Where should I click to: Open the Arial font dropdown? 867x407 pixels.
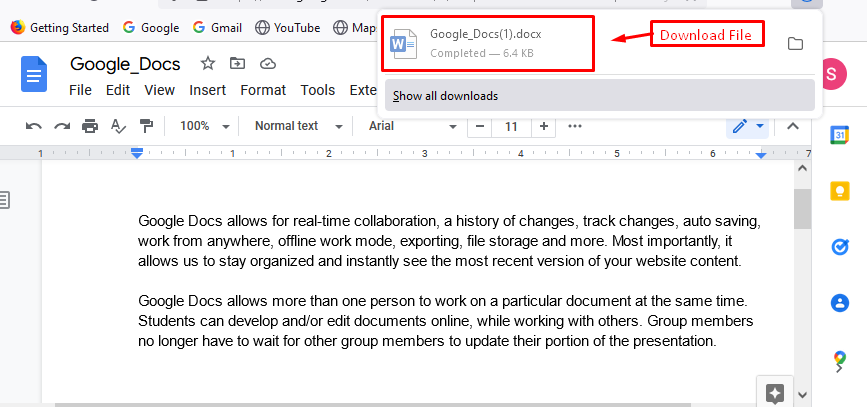coord(412,126)
